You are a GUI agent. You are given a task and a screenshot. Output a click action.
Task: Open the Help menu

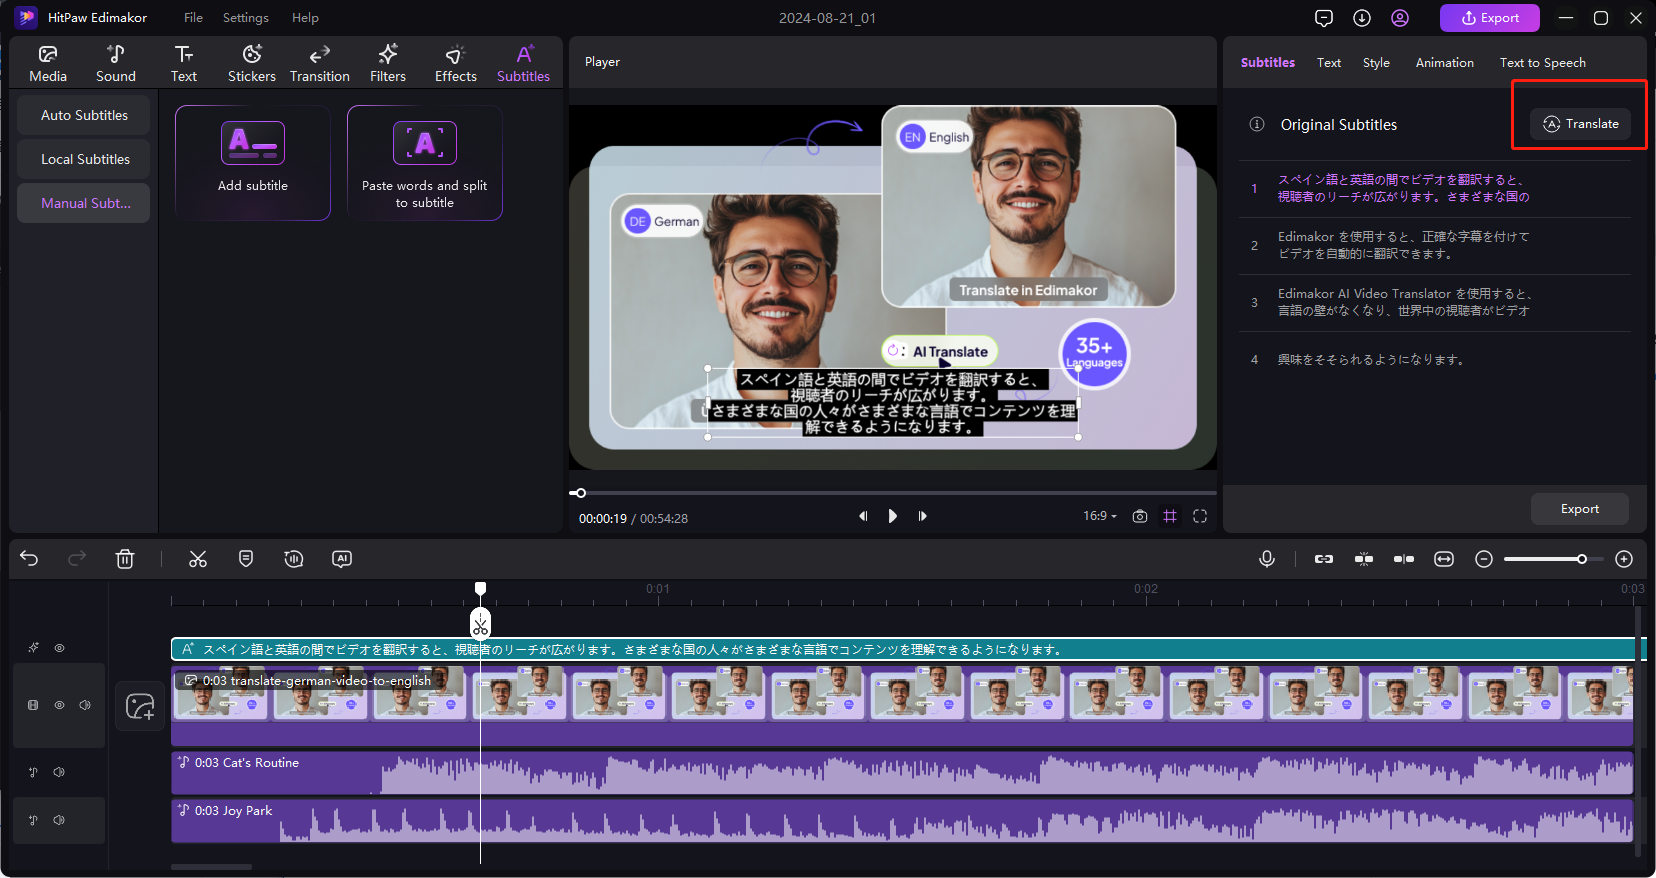pos(305,18)
